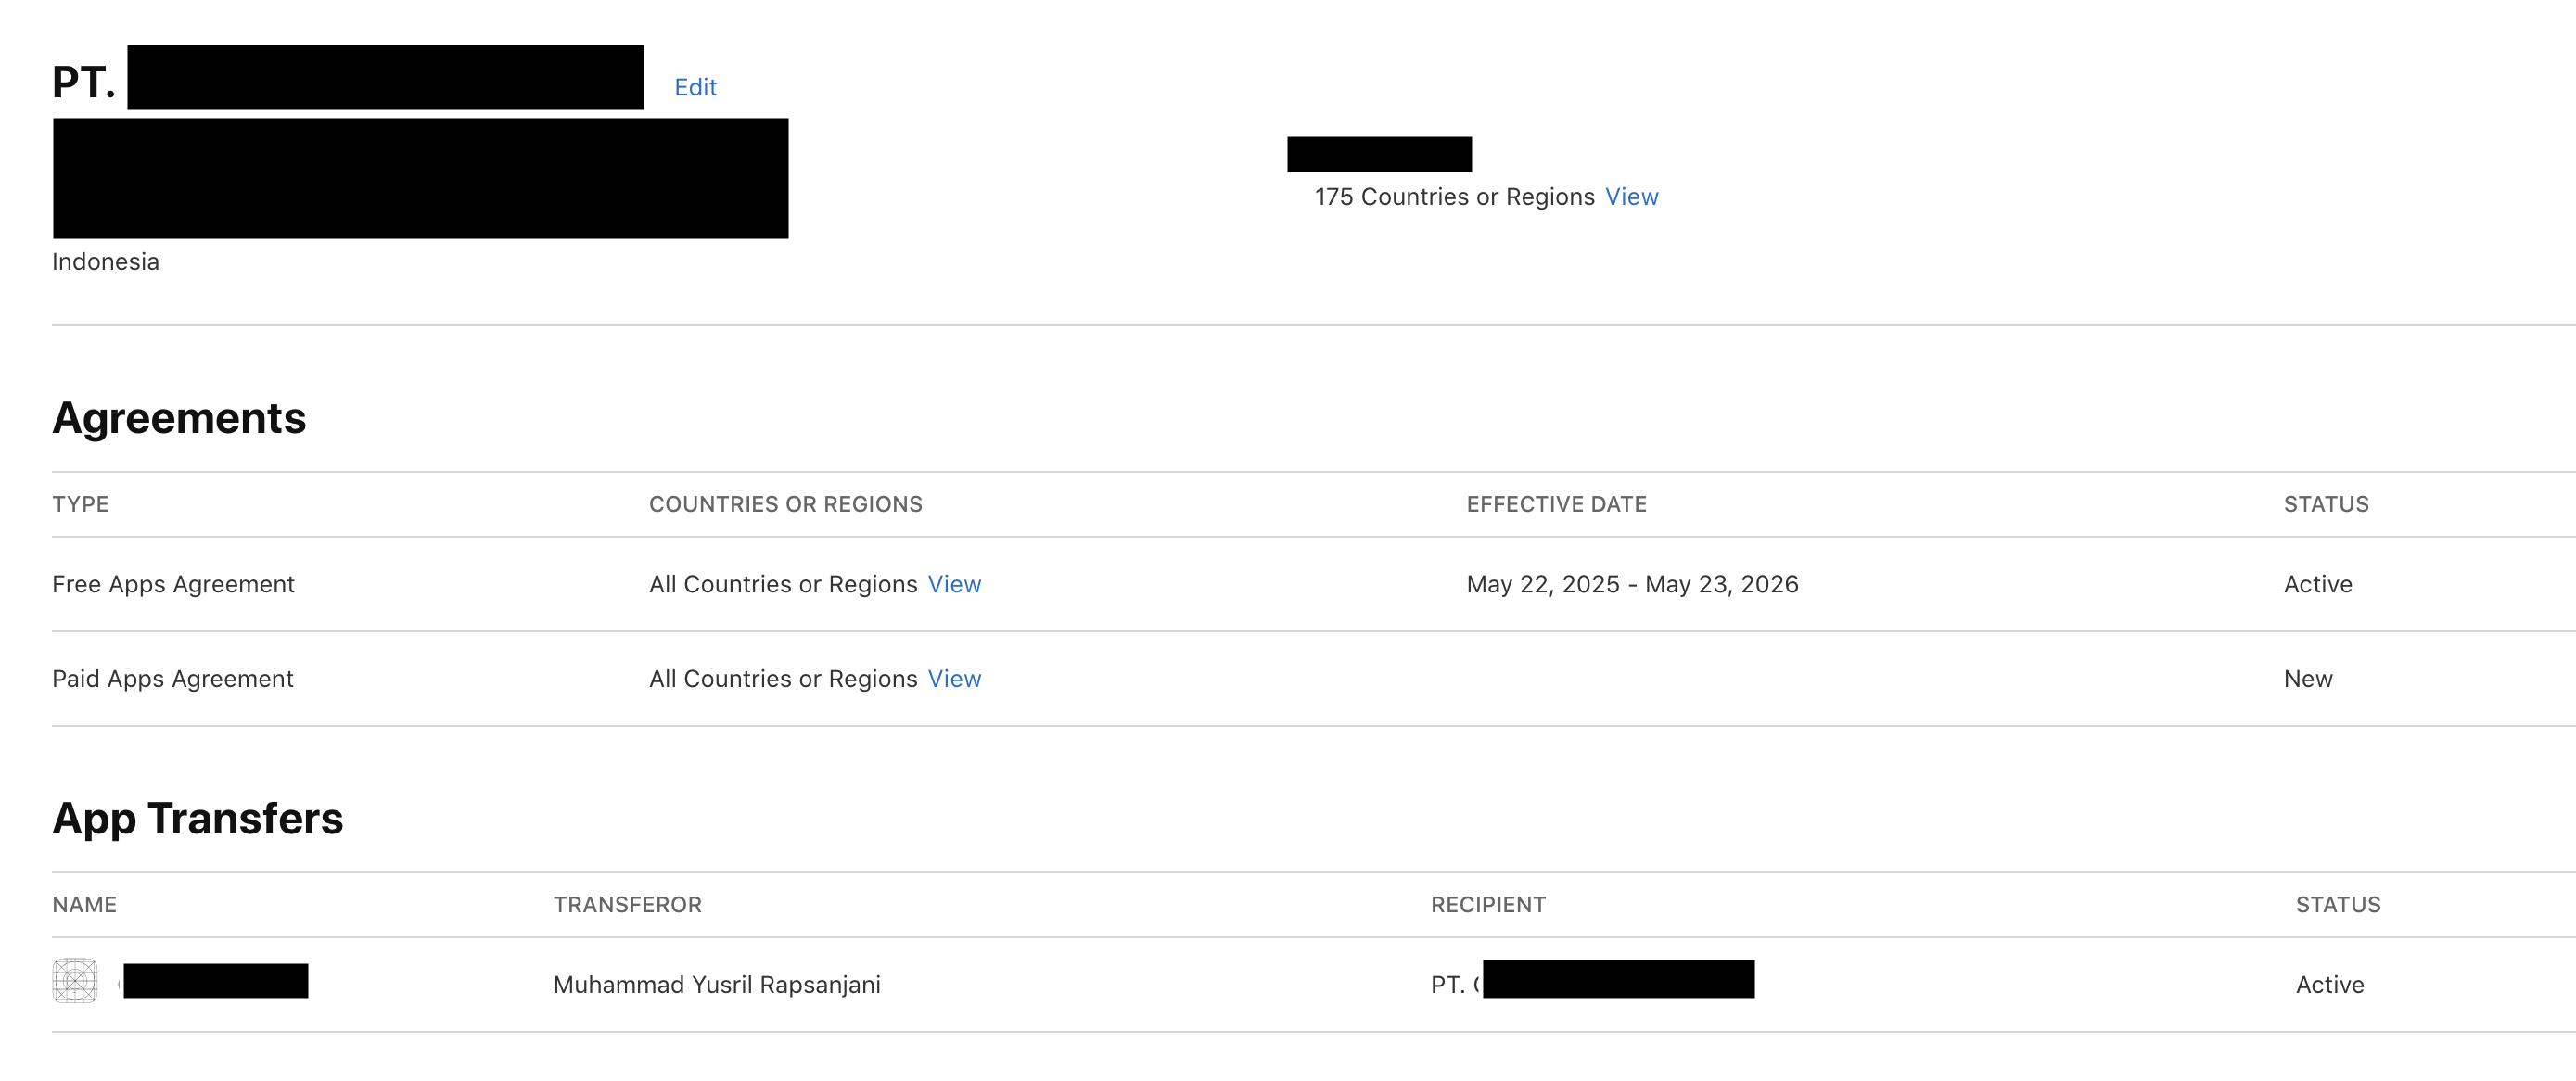Image resolution: width=2576 pixels, height=1081 pixels.
Task: Select the Paid Apps Agreement type cell
Action: coord(173,679)
